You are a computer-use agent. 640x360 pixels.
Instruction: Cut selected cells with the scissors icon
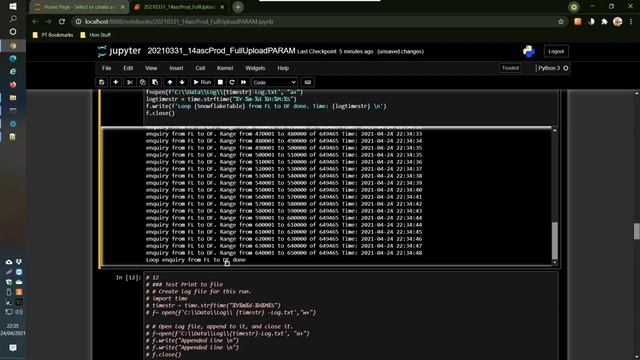tap(130, 82)
